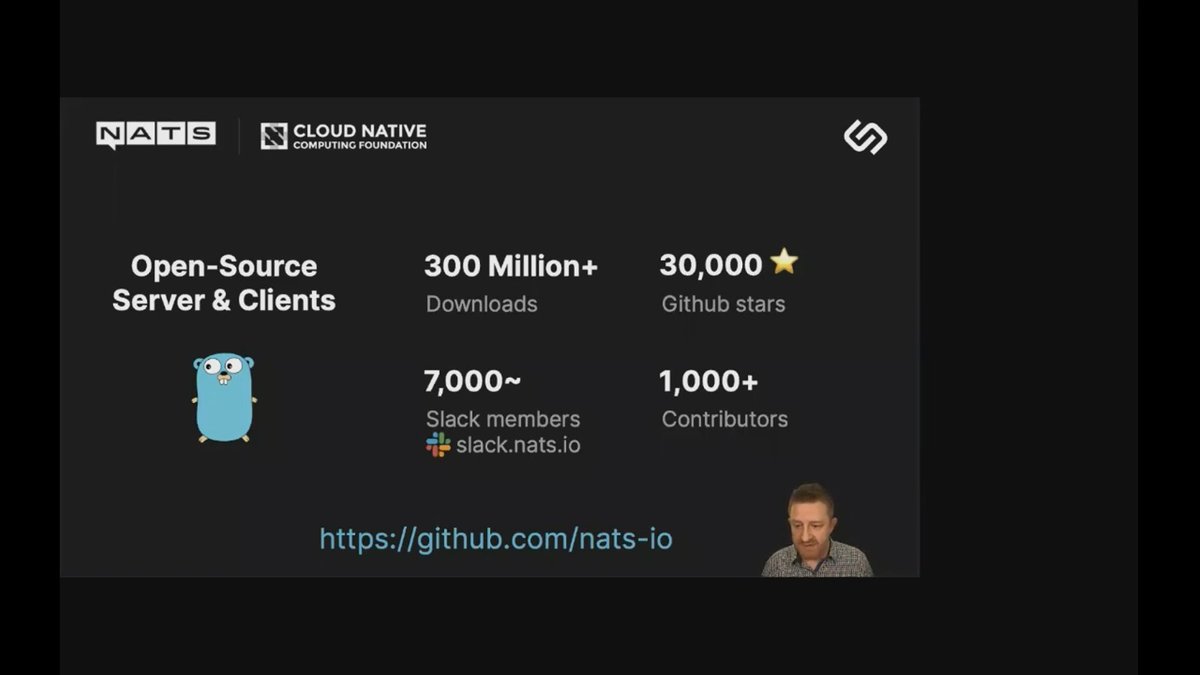Image resolution: width=1200 pixels, height=675 pixels.
Task: Open the slack.nats.io link
Action: 518,445
